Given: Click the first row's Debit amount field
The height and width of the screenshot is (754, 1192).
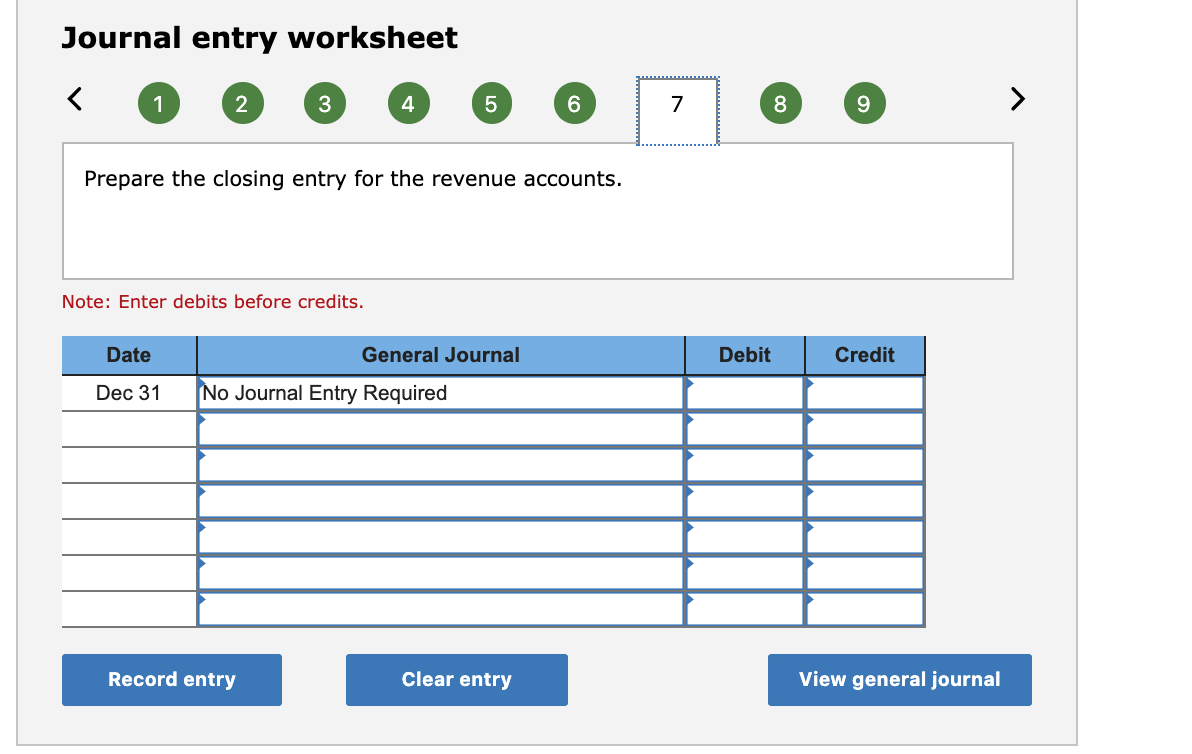Looking at the screenshot, I should (744, 392).
